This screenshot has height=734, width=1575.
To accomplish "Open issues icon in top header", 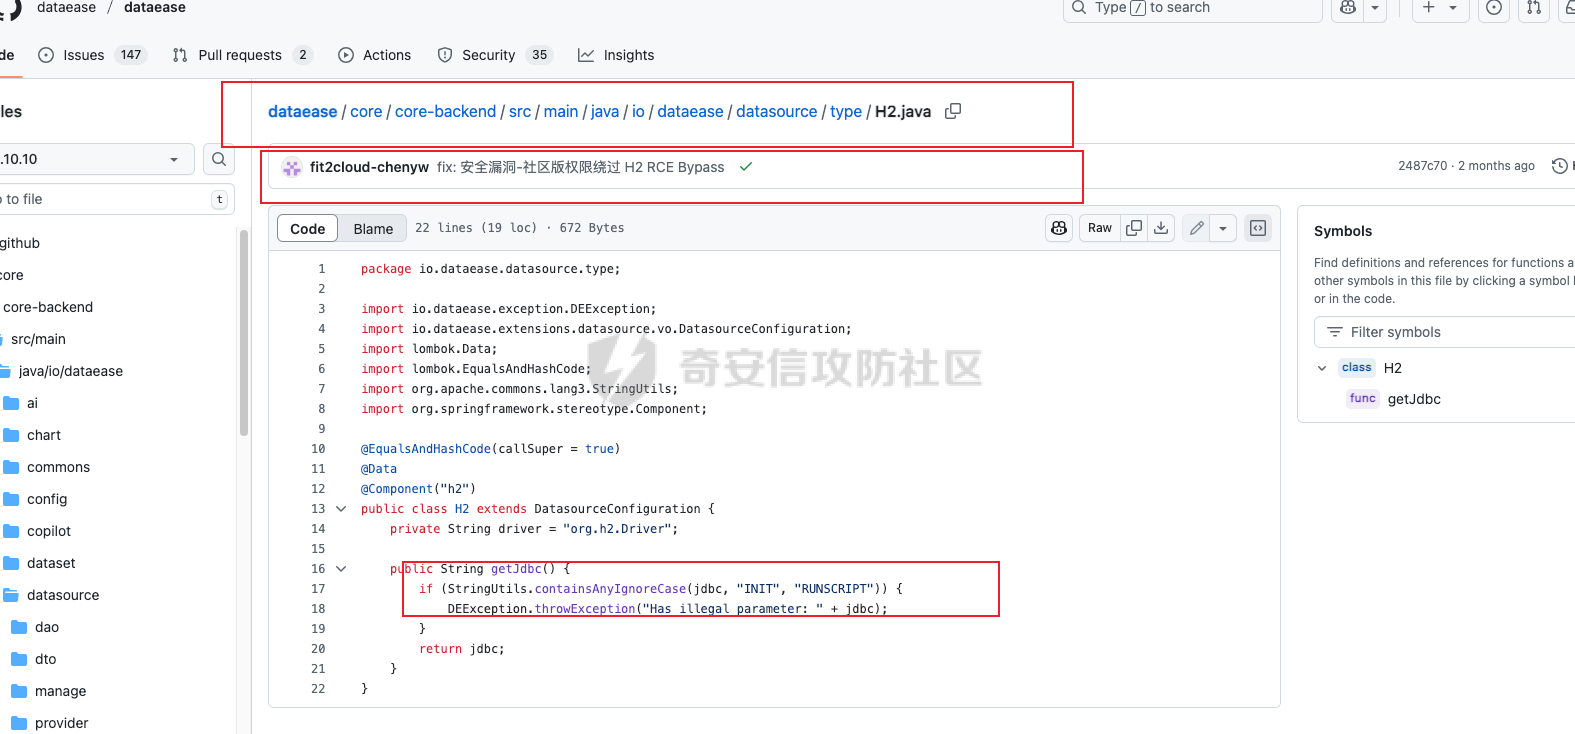I will (1493, 7).
